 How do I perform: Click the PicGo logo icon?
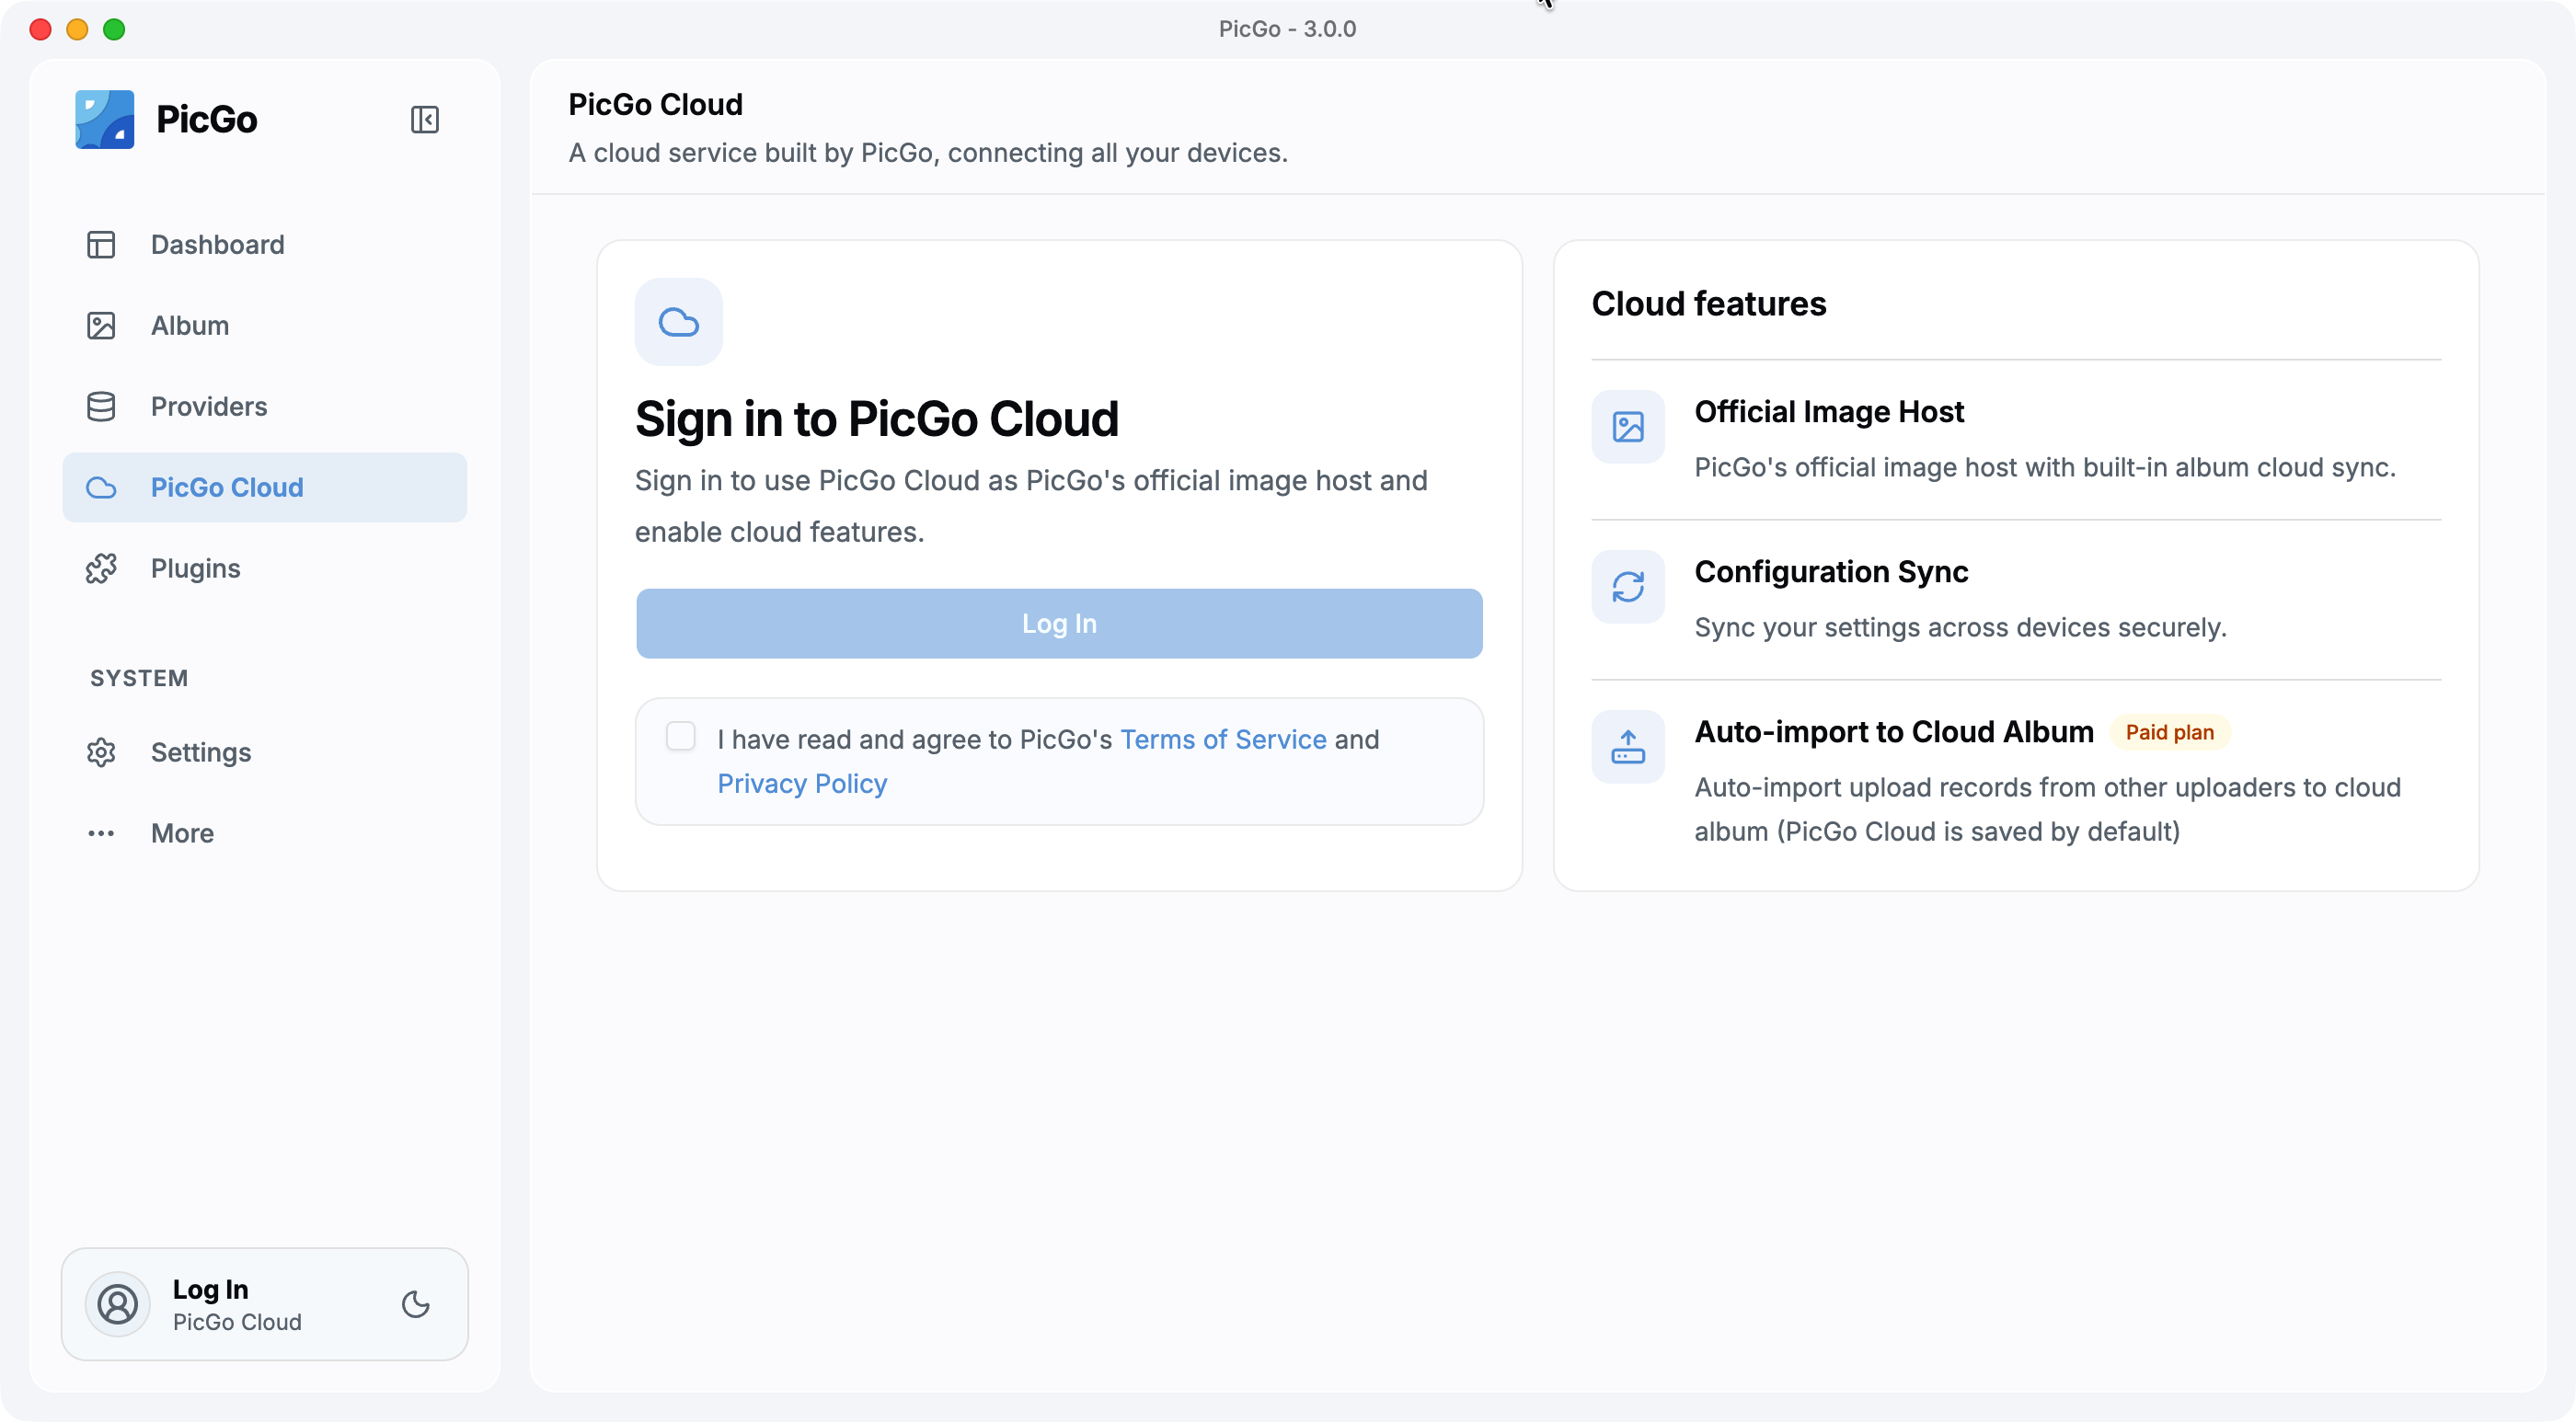[105, 119]
